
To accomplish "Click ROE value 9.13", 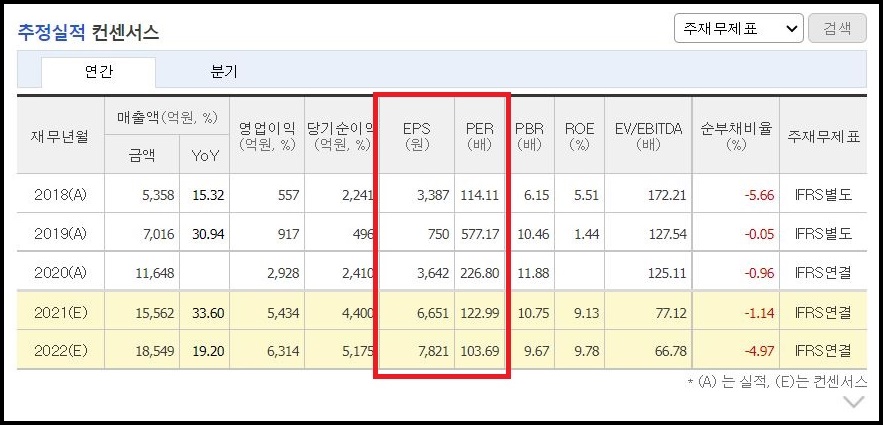I will coord(586,313).
